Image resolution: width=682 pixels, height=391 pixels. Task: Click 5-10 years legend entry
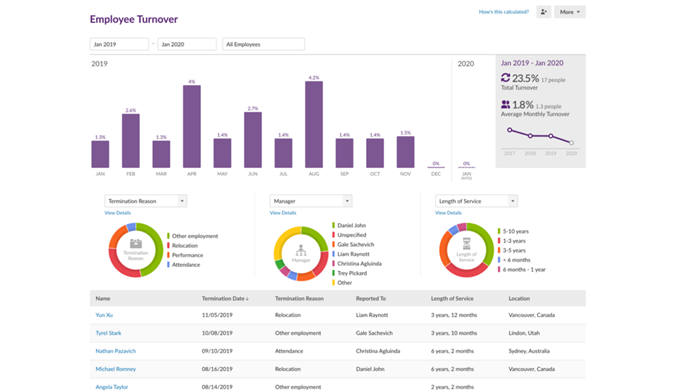point(516,231)
